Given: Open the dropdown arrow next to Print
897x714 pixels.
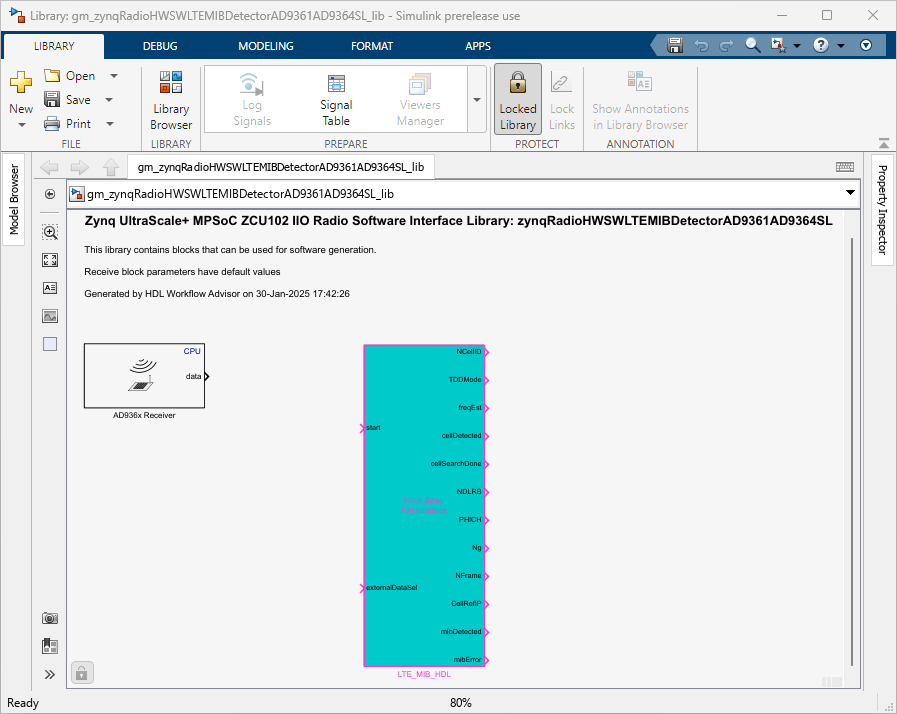Looking at the screenshot, I should click(110, 124).
